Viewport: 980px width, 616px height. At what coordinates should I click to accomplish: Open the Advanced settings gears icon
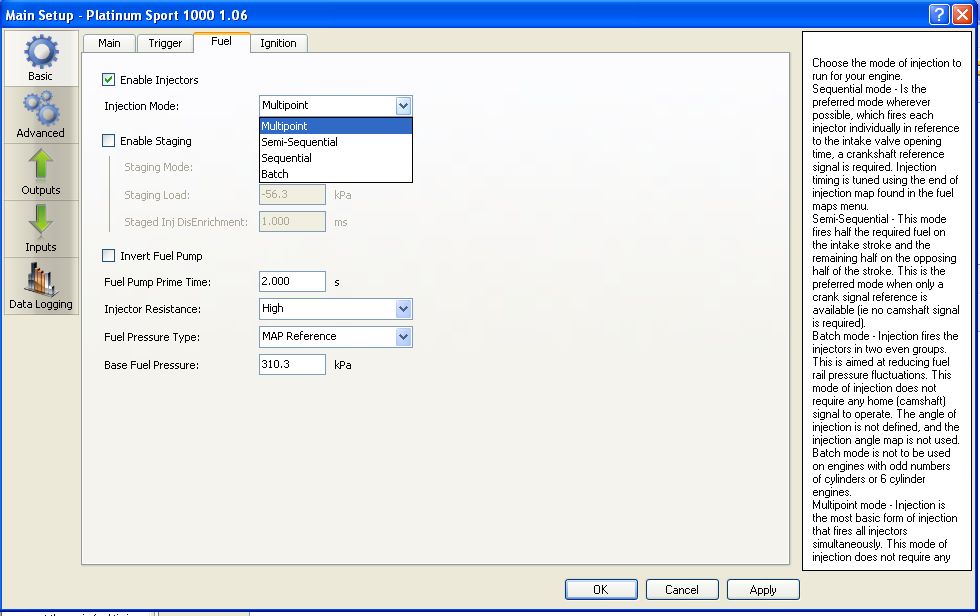[x=41, y=108]
